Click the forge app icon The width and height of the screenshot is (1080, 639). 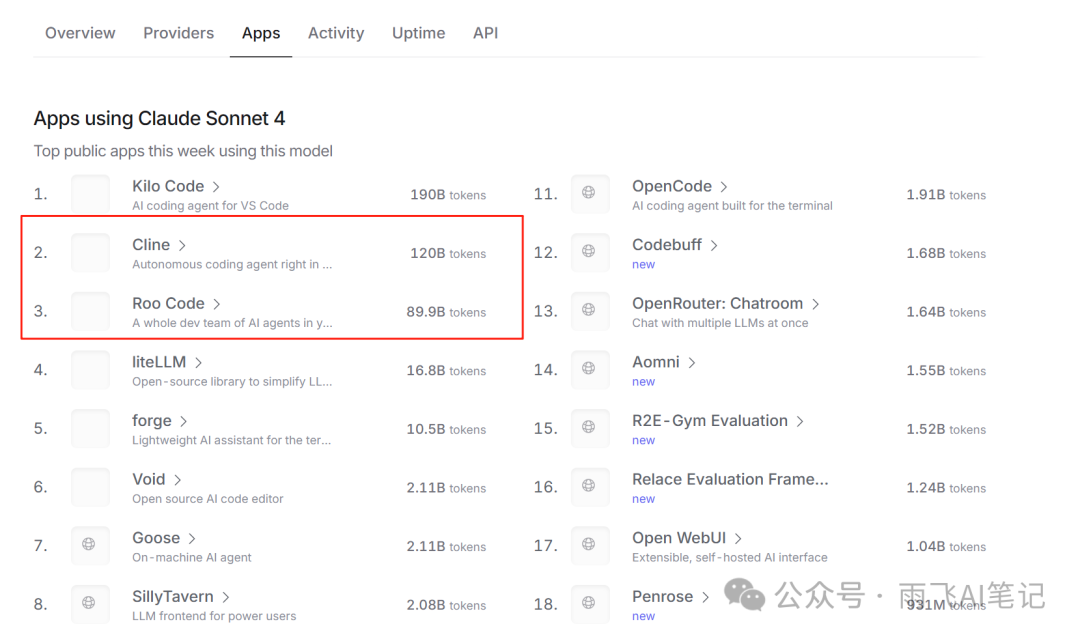pos(90,428)
